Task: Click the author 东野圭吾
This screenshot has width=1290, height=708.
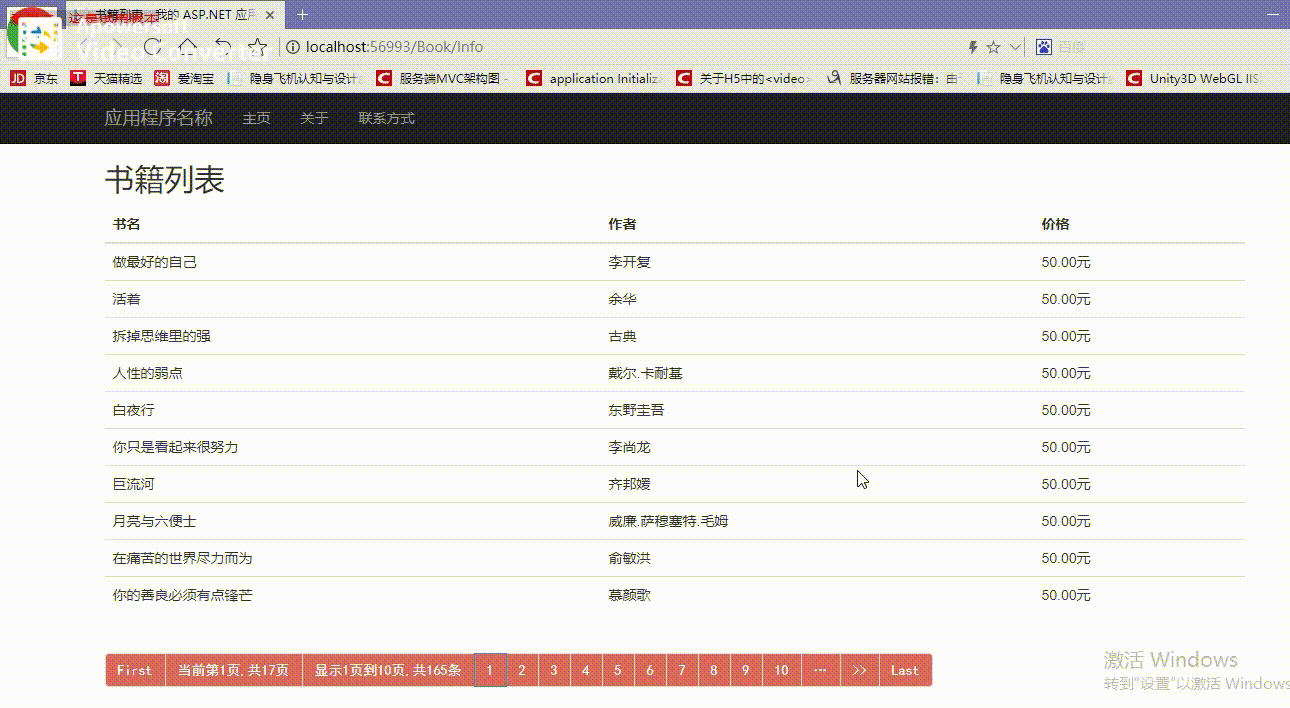Action: pos(636,410)
